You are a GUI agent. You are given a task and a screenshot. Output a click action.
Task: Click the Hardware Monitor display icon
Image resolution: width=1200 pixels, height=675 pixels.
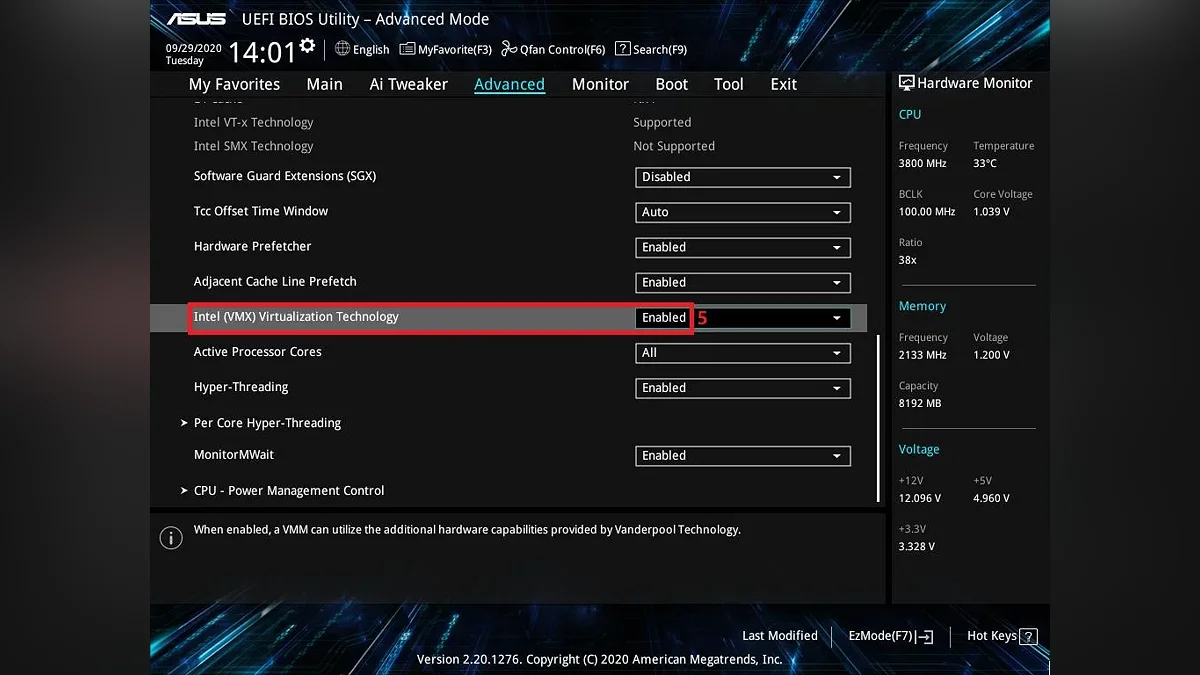(x=906, y=83)
